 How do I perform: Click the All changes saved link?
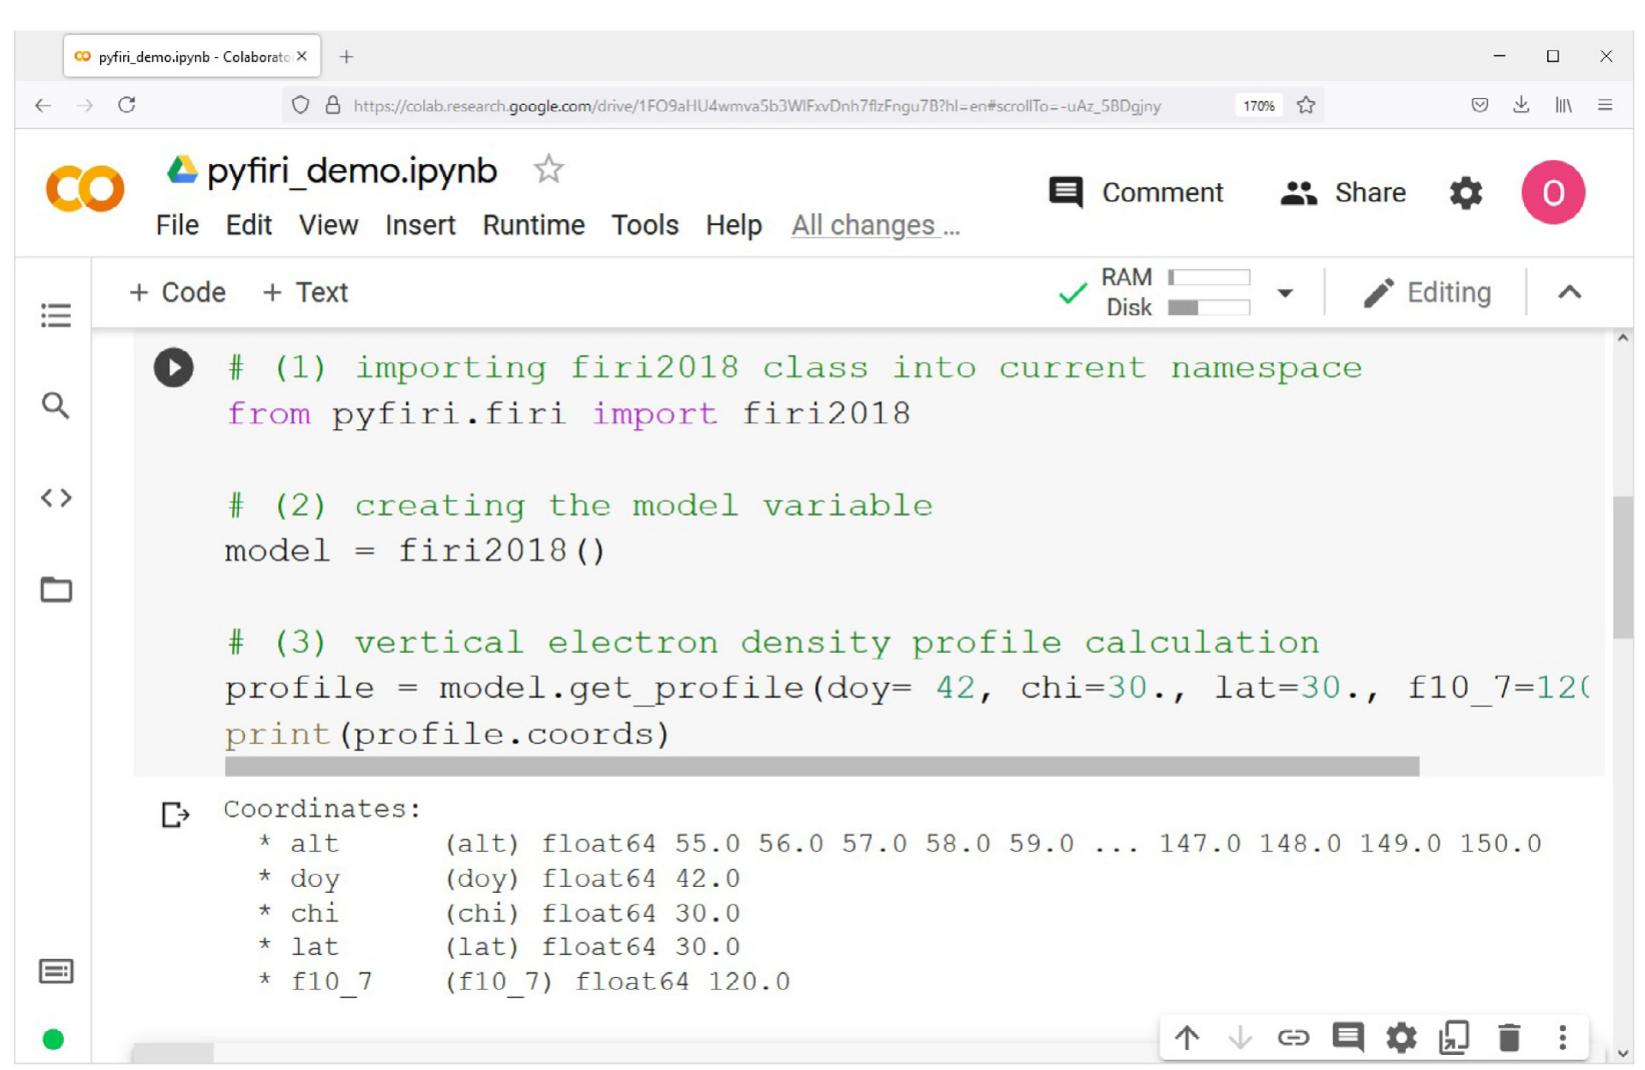tap(876, 225)
